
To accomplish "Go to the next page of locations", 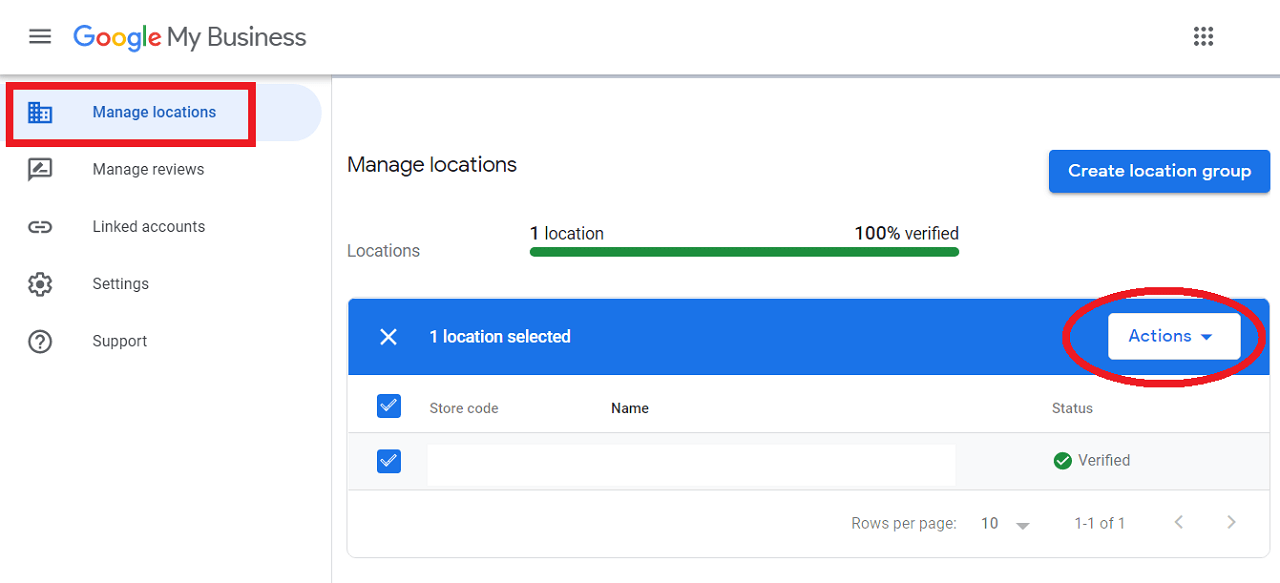I will tap(1231, 522).
